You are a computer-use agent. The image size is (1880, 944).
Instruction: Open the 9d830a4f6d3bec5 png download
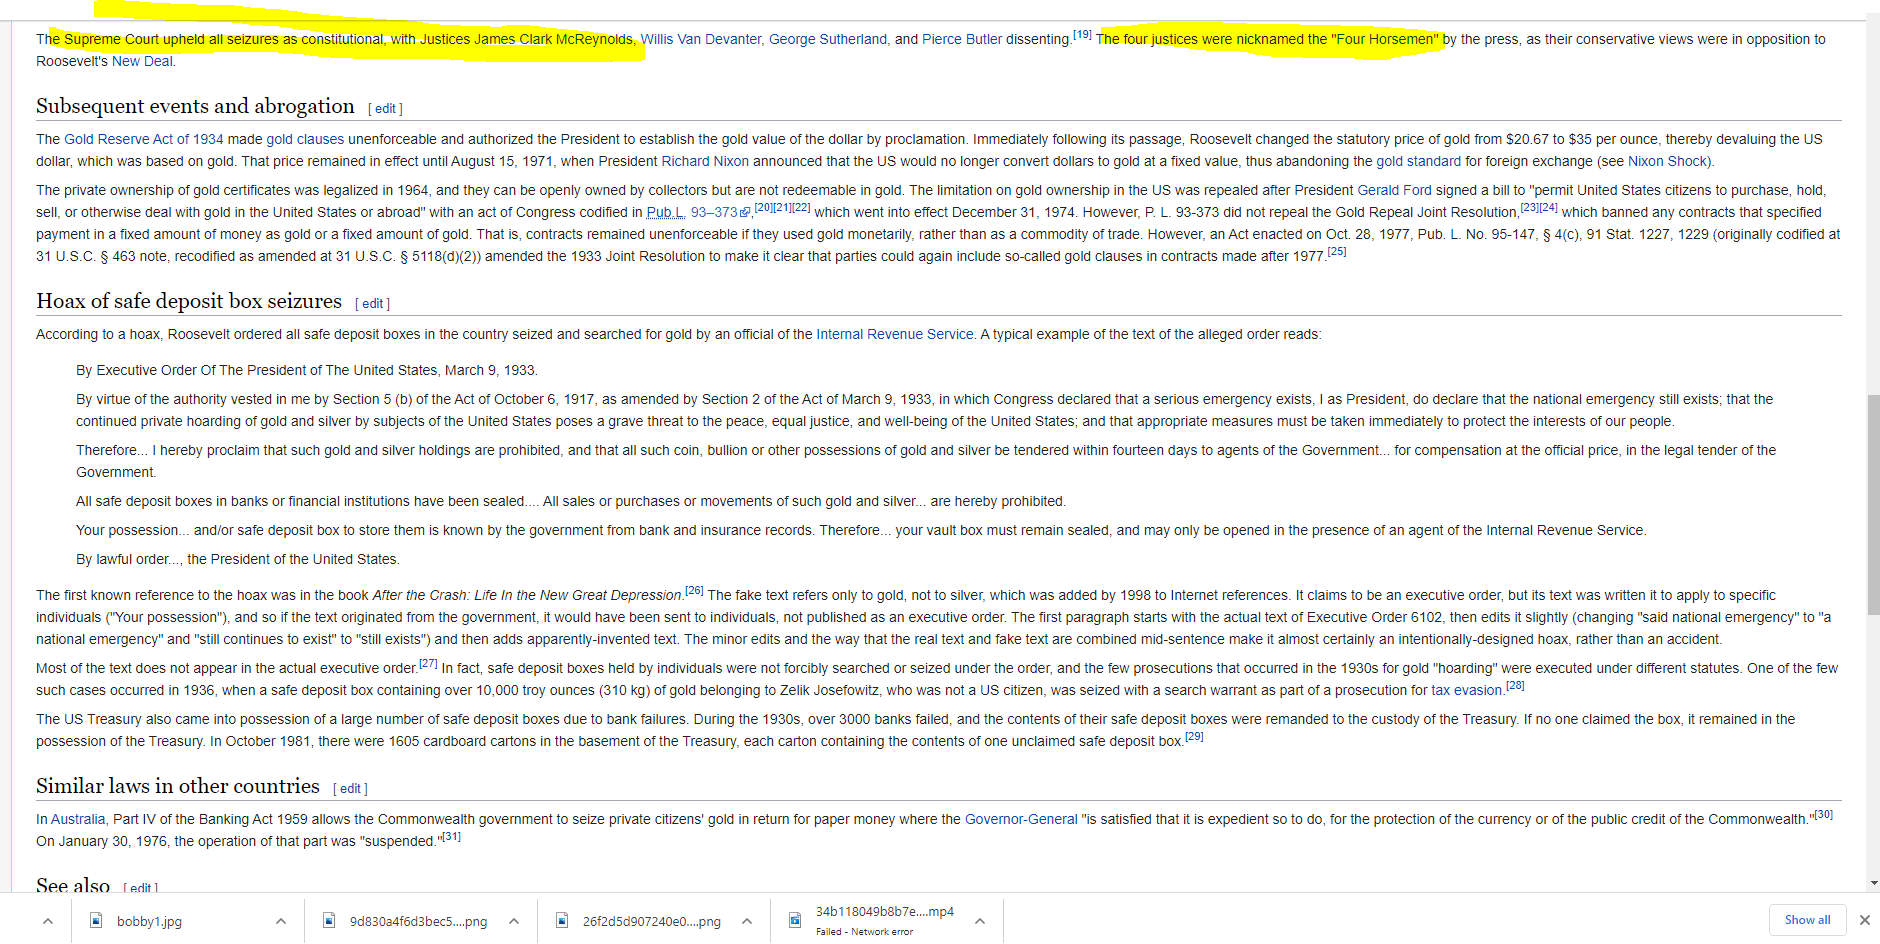(x=418, y=921)
